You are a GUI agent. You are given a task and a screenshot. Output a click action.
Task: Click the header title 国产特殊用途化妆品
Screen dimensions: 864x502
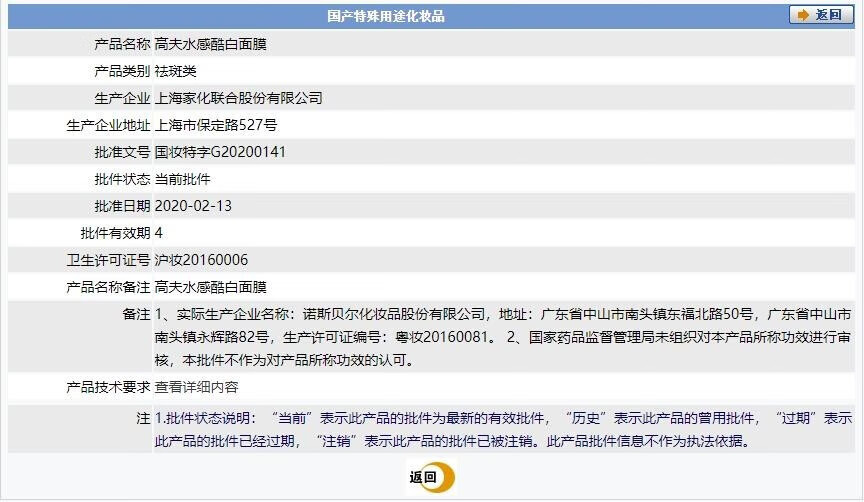pos(386,16)
